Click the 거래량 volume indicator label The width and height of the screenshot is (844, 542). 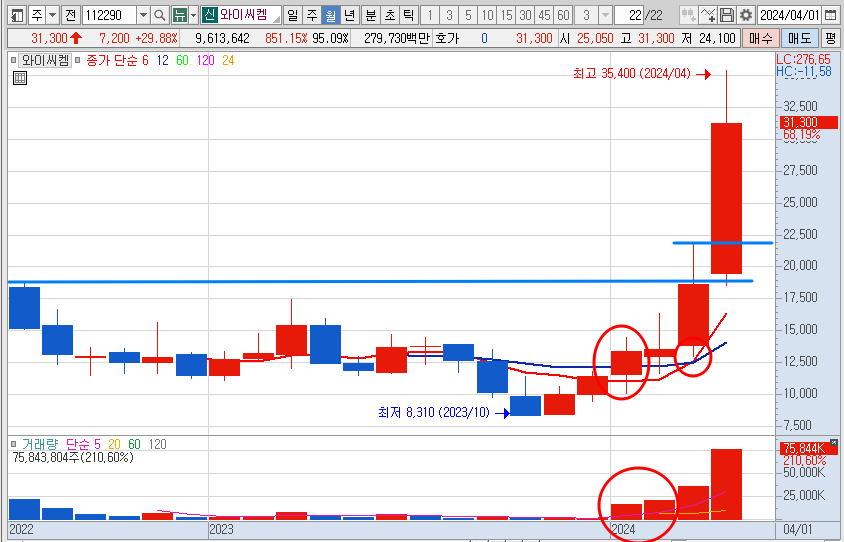(x=40, y=444)
